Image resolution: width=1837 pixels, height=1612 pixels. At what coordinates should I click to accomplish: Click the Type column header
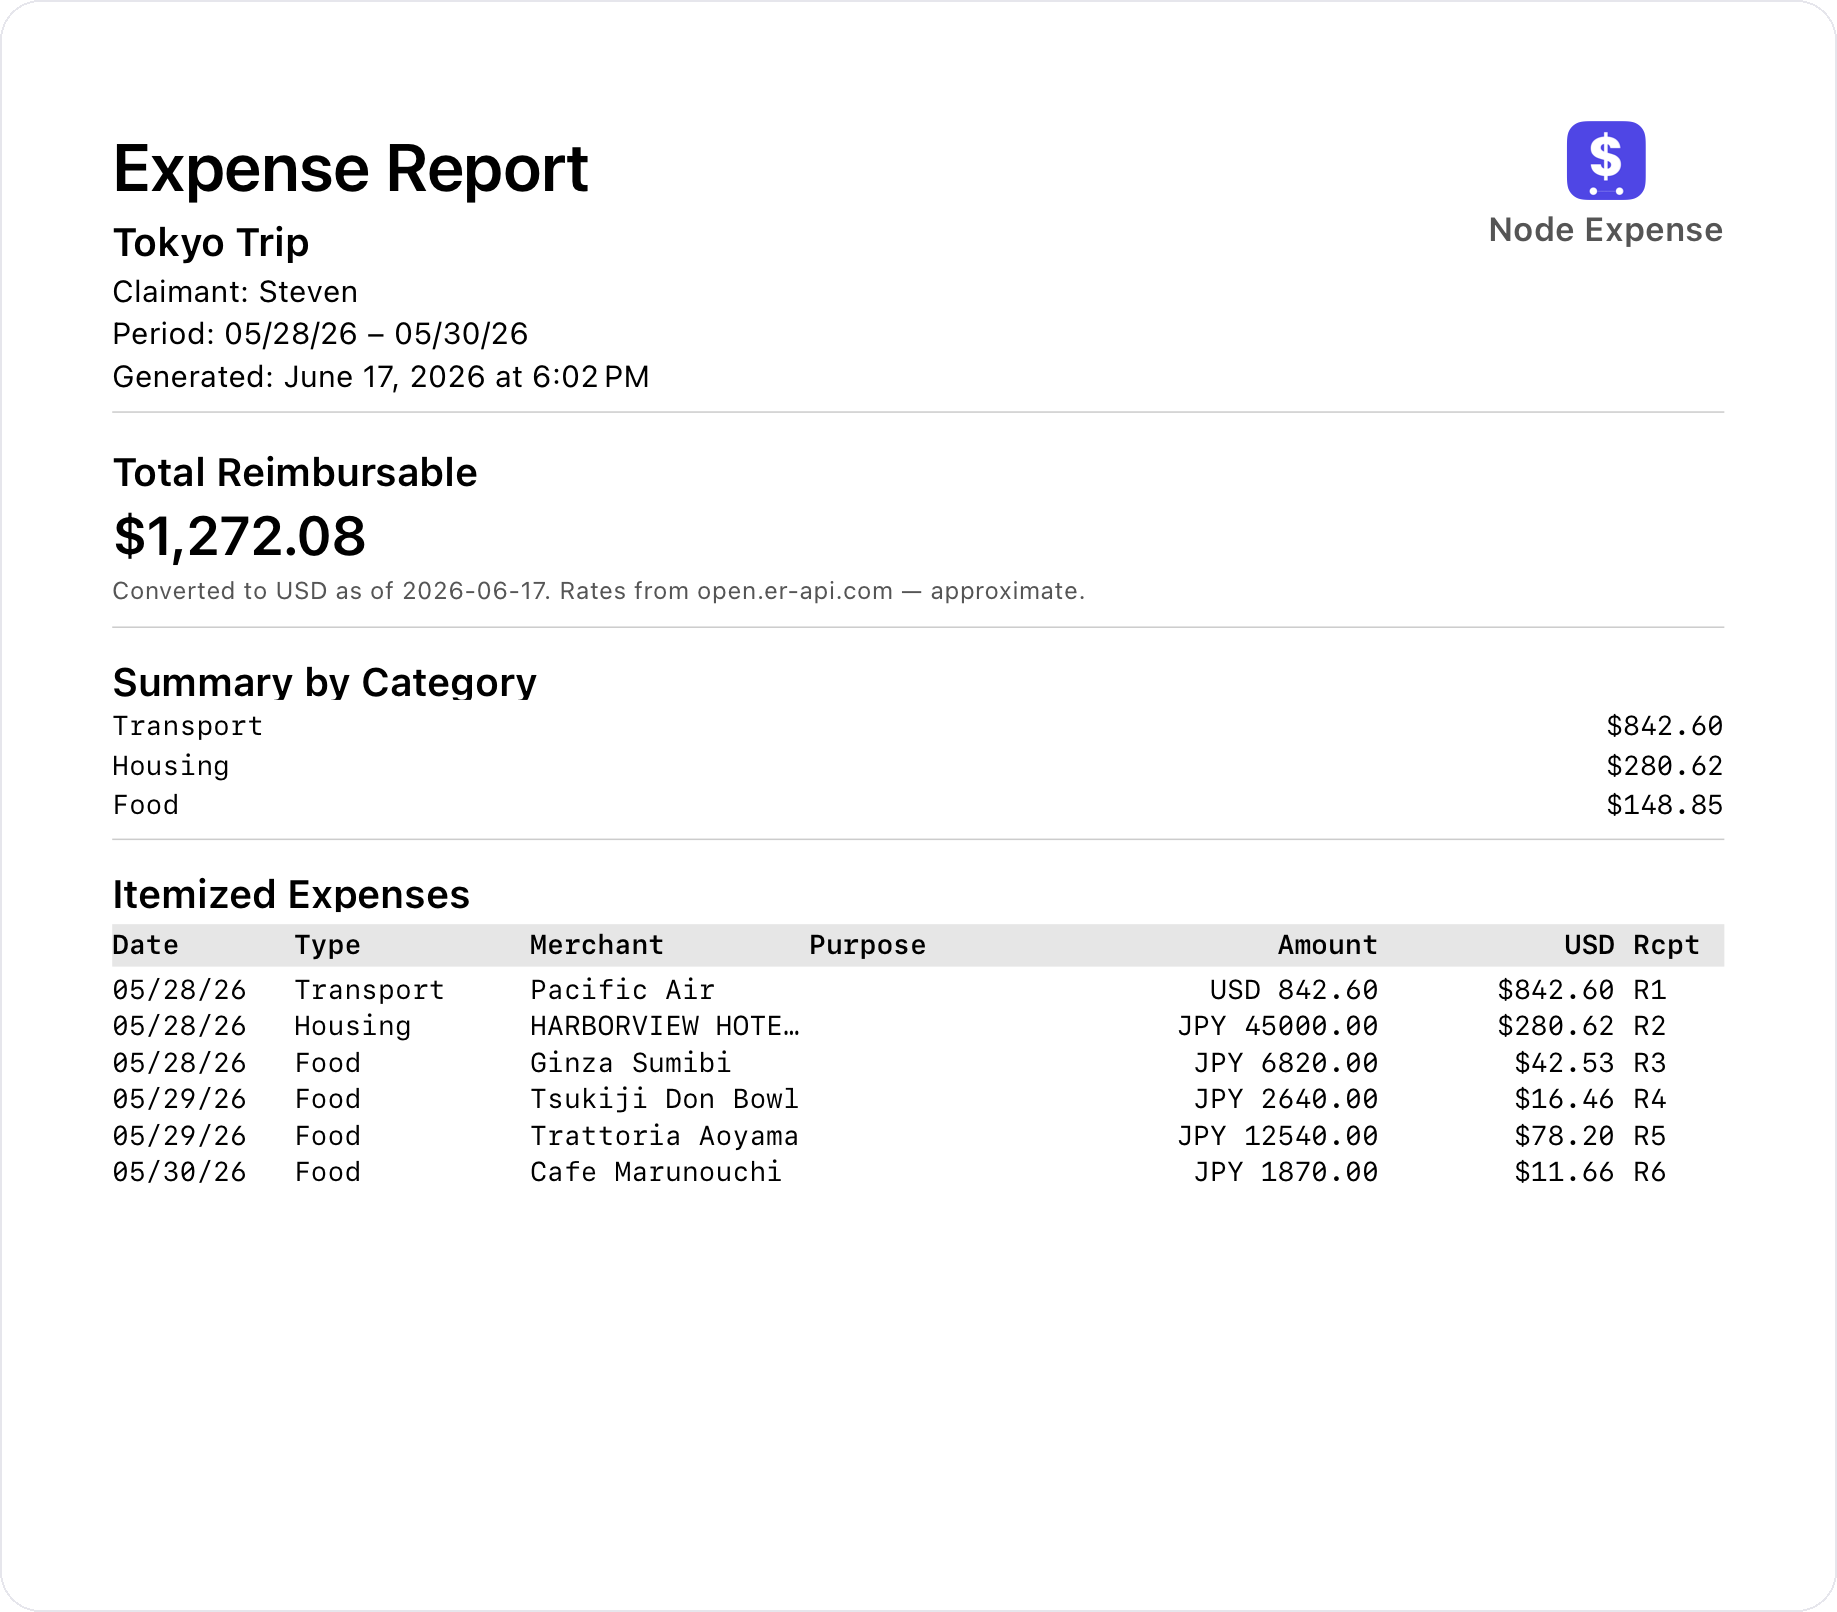(x=327, y=946)
